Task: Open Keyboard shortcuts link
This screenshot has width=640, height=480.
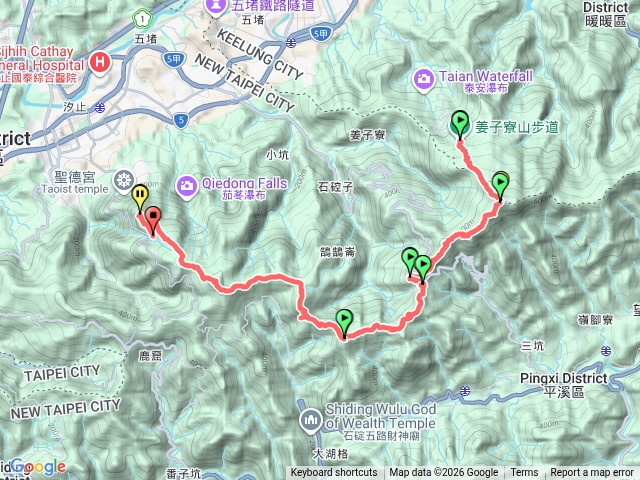Action: point(334,473)
